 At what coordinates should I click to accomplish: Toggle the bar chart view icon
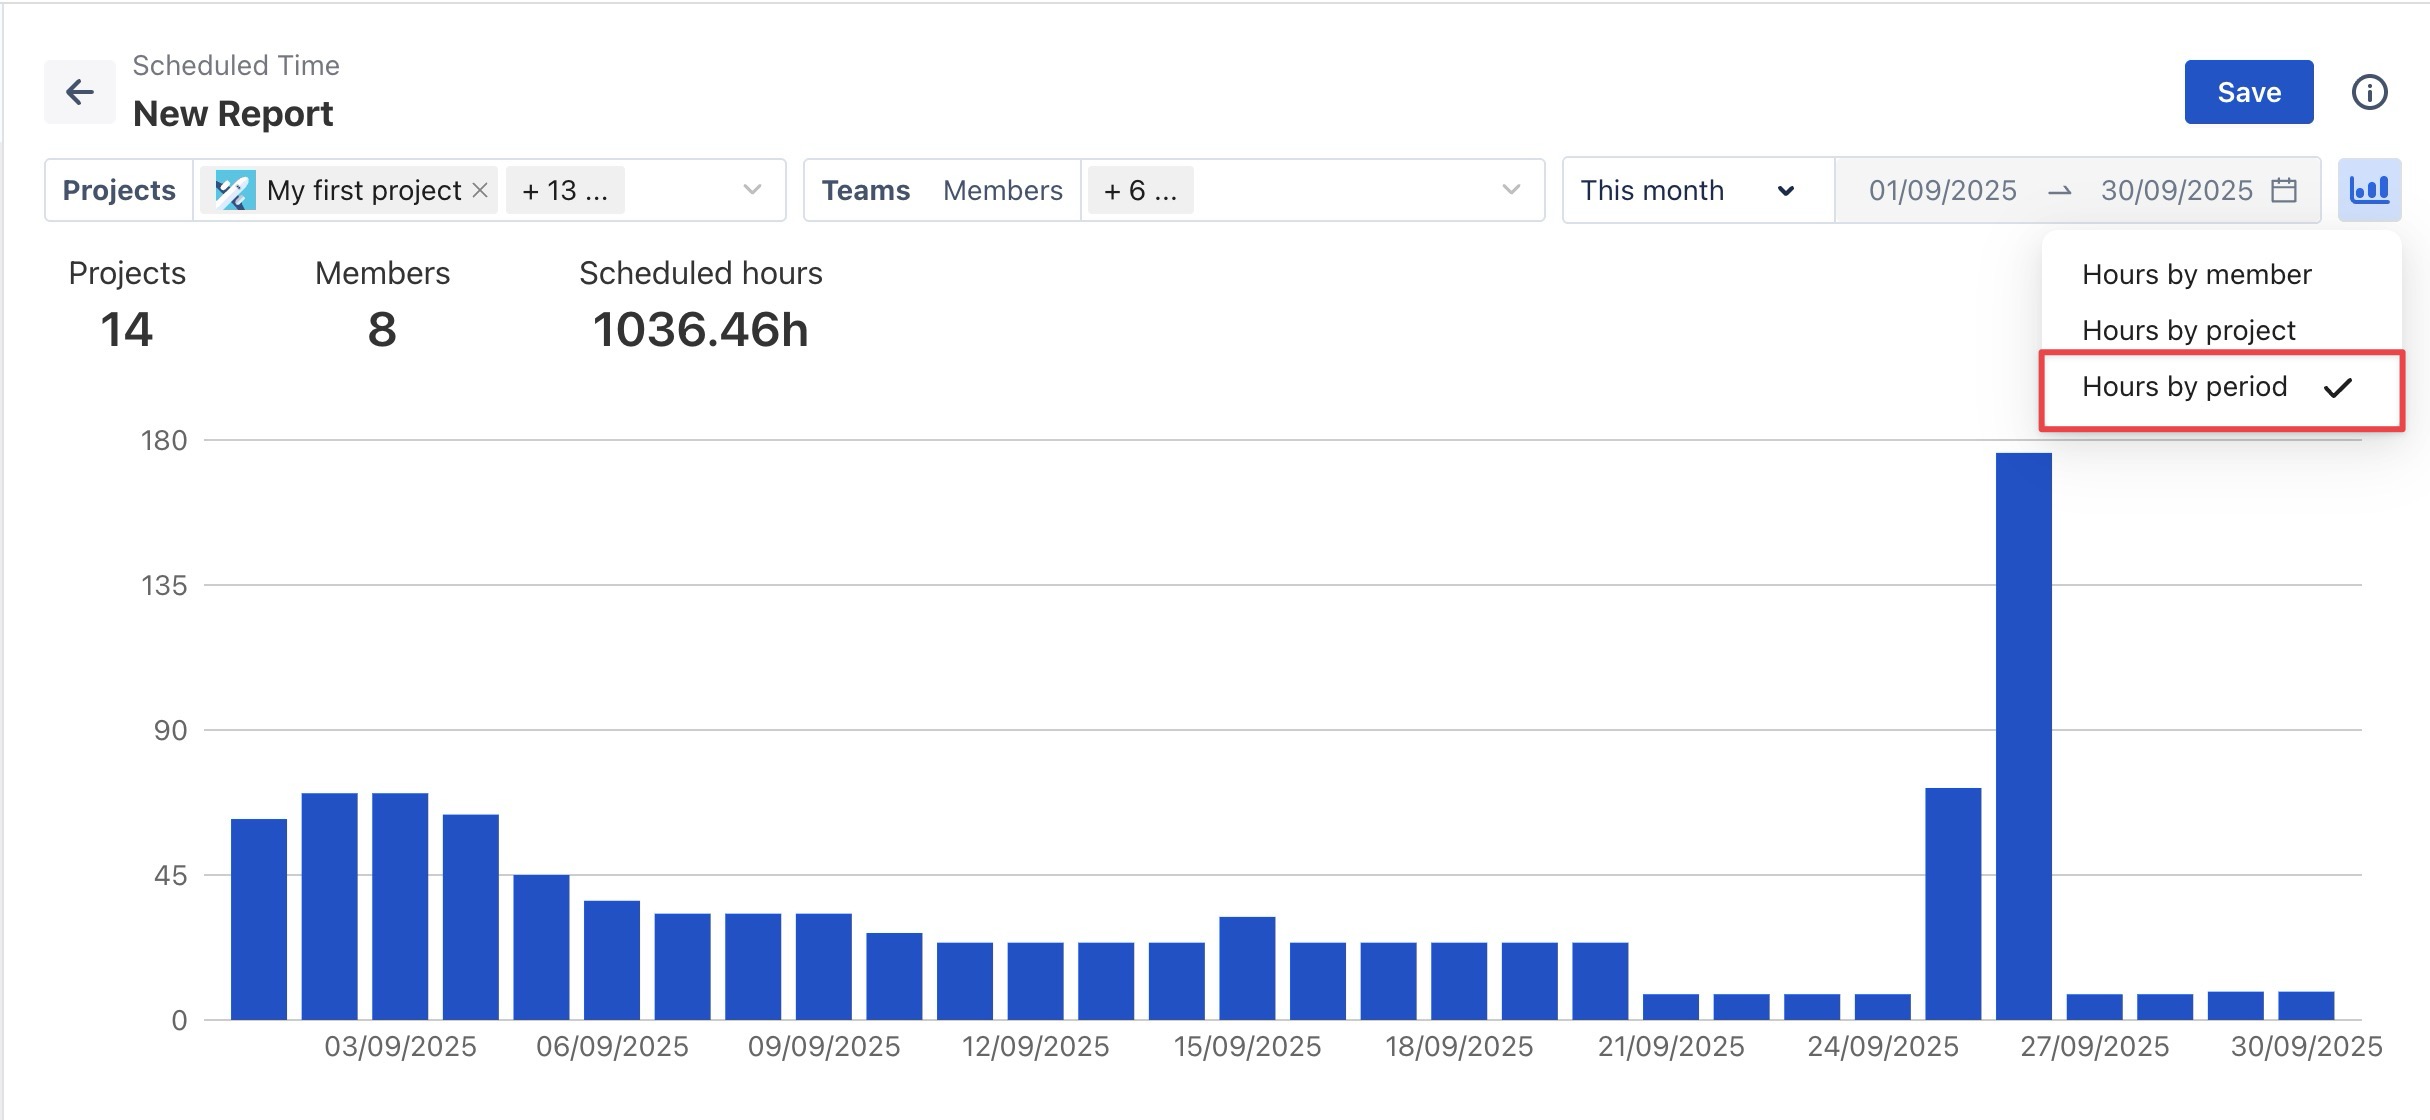click(x=2368, y=190)
